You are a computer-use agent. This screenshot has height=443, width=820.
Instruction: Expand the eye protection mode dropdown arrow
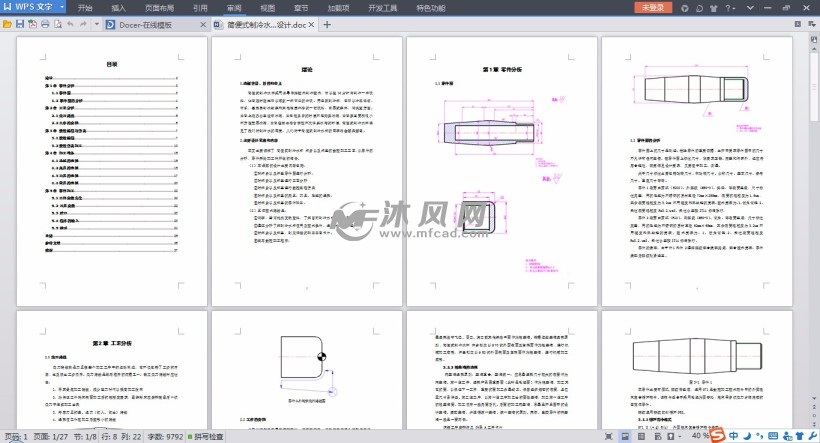pyautogui.click(x=679, y=436)
